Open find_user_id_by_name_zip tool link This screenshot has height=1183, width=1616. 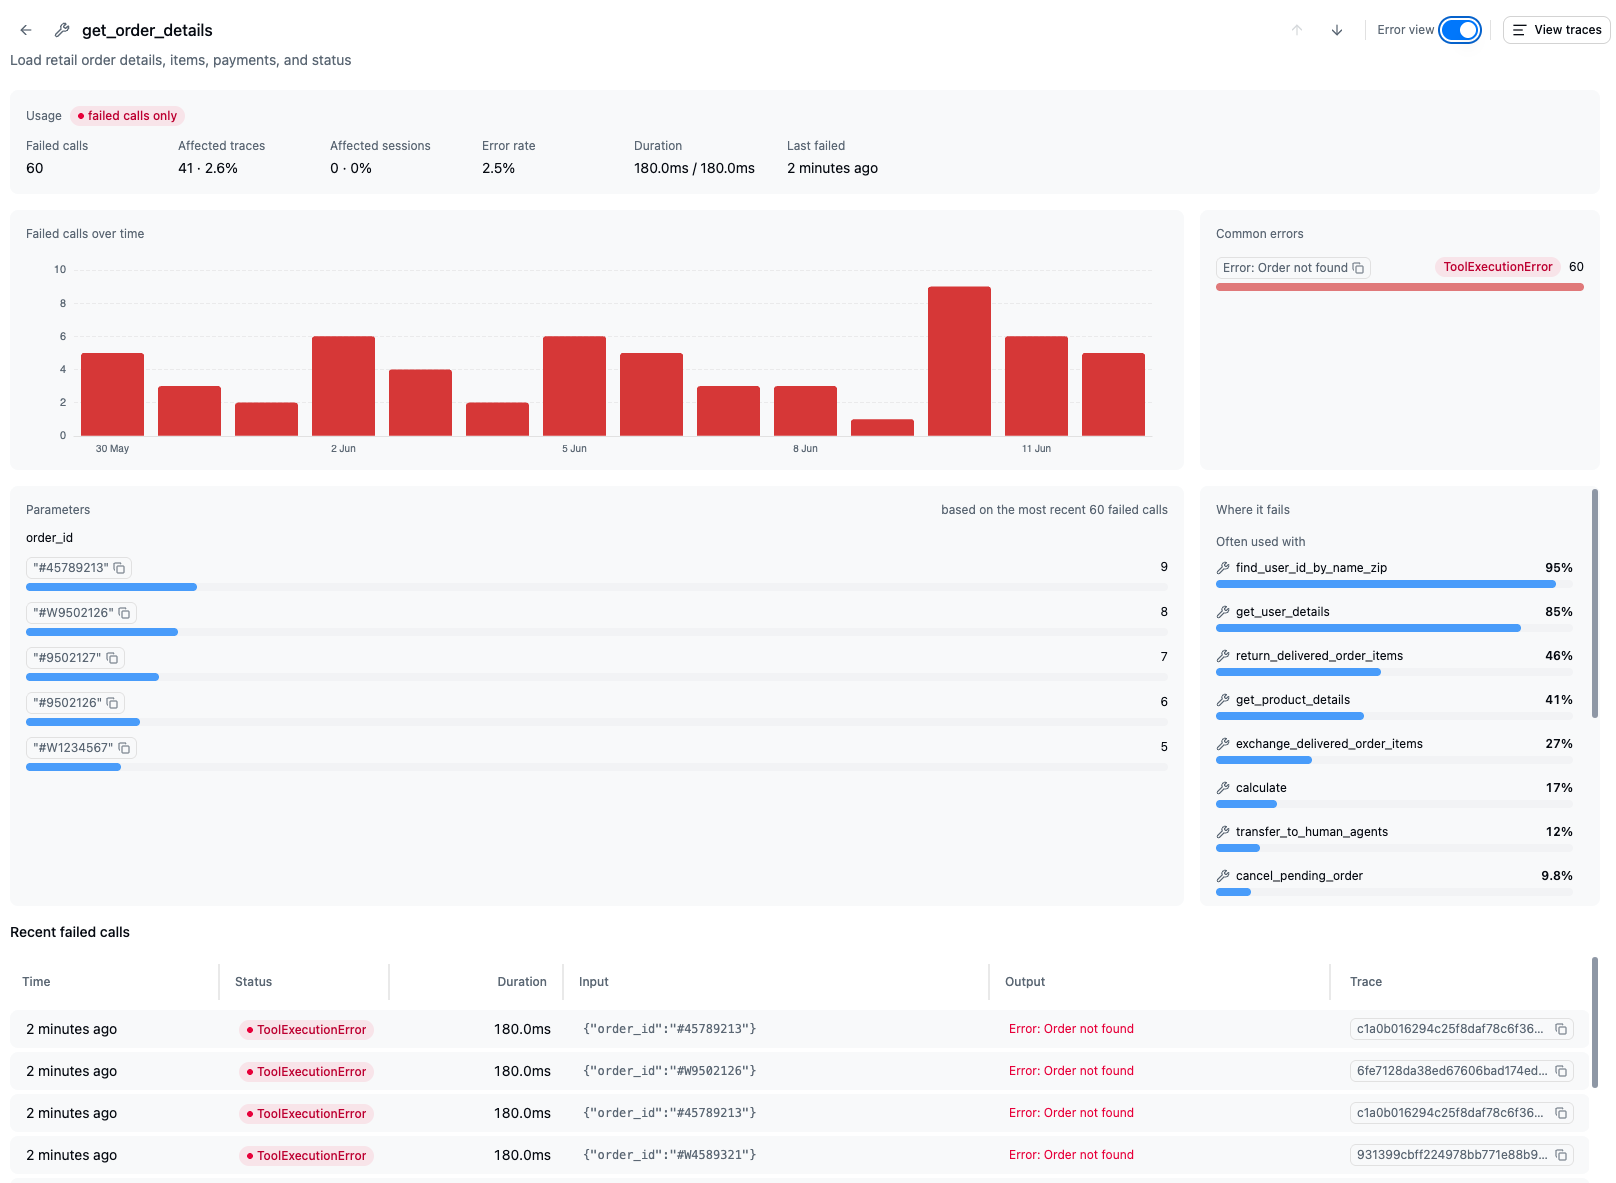click(1311, 568)
